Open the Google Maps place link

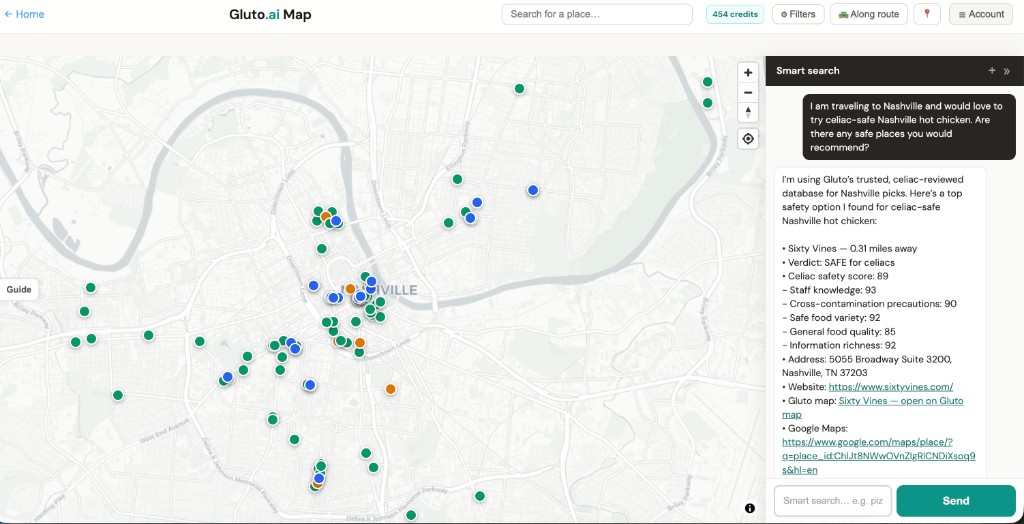[x=878, y=456]
